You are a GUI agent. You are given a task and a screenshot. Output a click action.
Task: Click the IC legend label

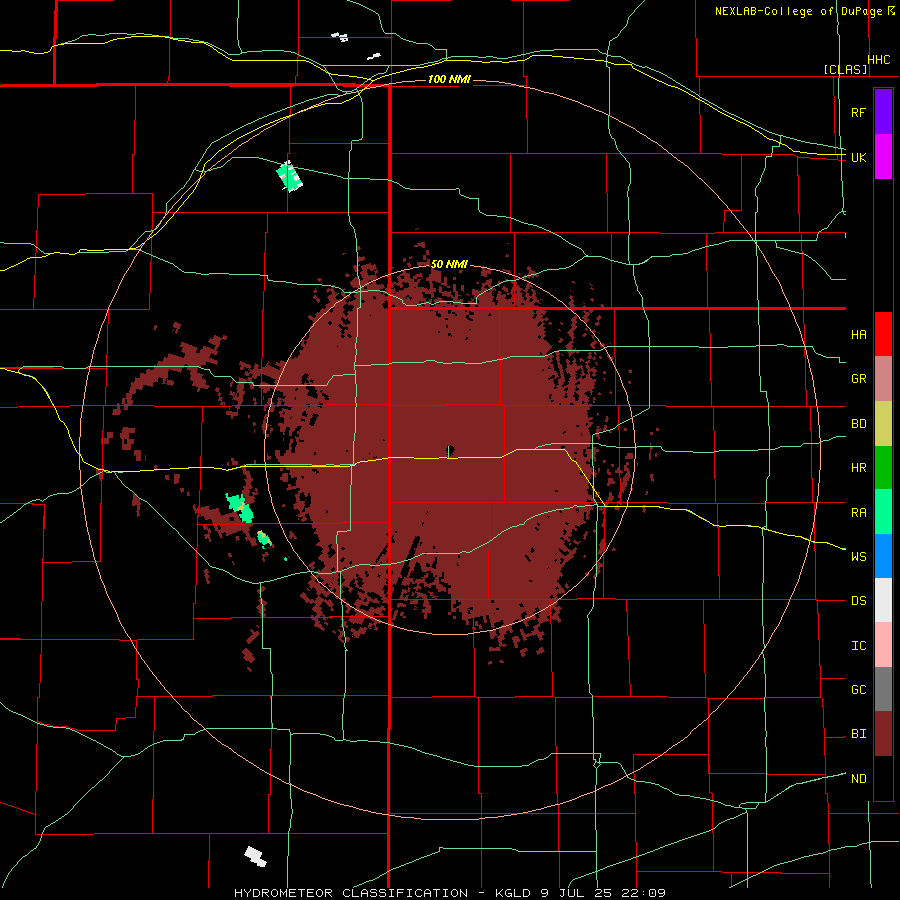coord(858,646)
